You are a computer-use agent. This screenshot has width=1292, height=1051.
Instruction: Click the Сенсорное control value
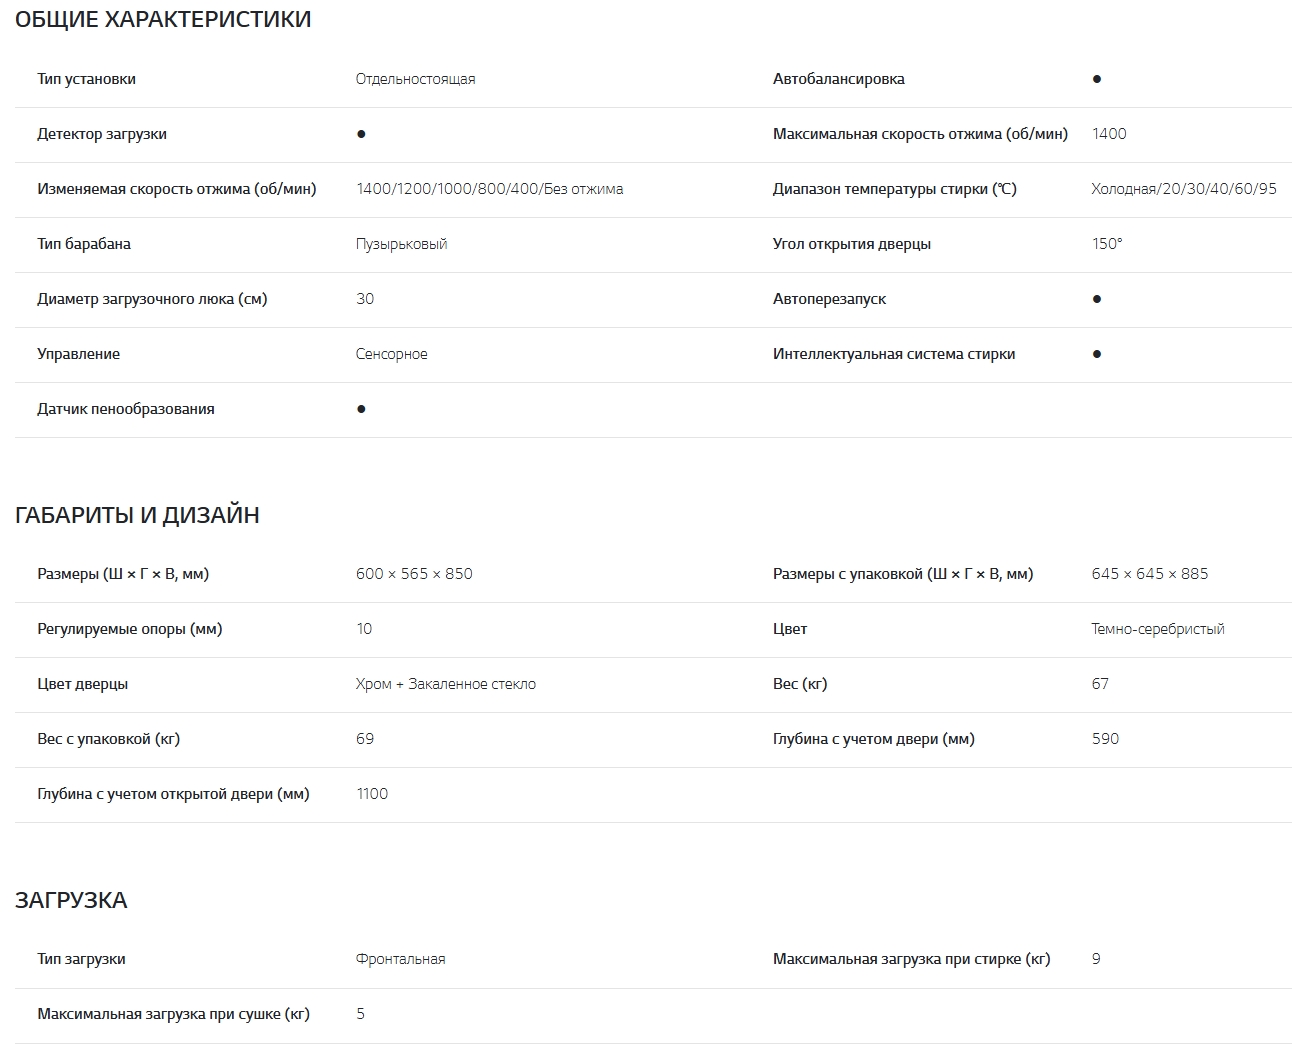391,354
